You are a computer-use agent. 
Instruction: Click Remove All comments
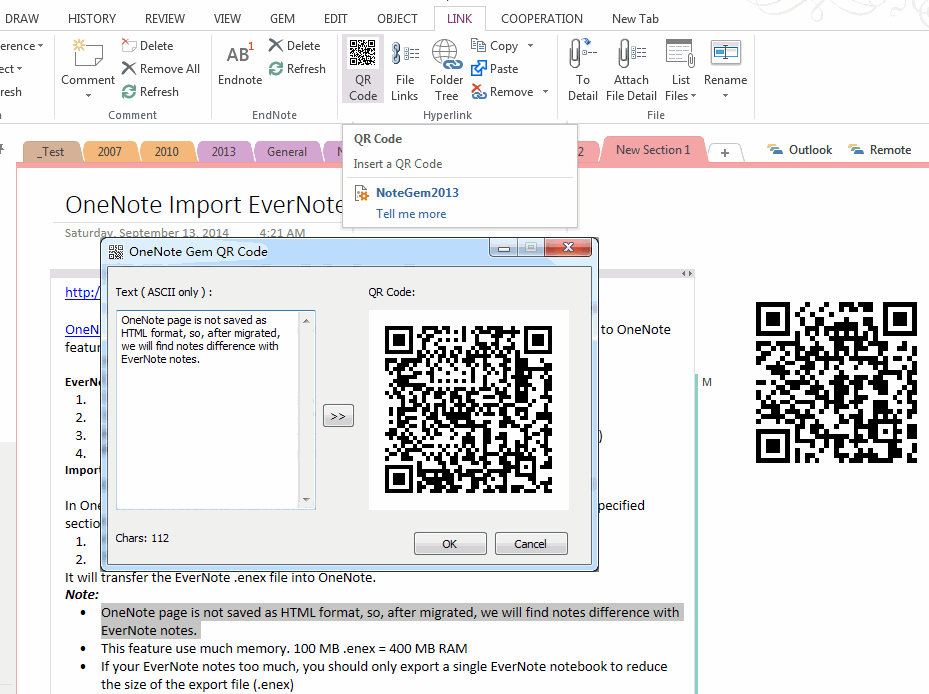pos(161,69)
